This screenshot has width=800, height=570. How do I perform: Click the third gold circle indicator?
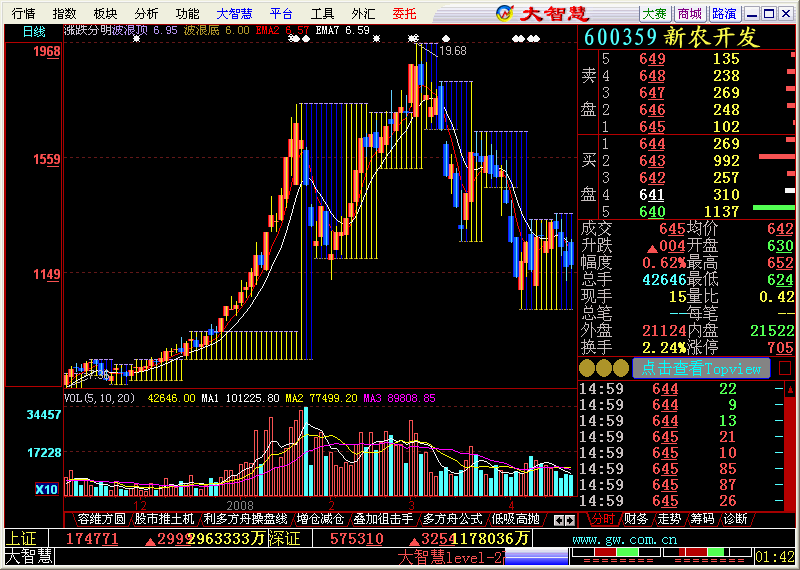pos(621,368)
